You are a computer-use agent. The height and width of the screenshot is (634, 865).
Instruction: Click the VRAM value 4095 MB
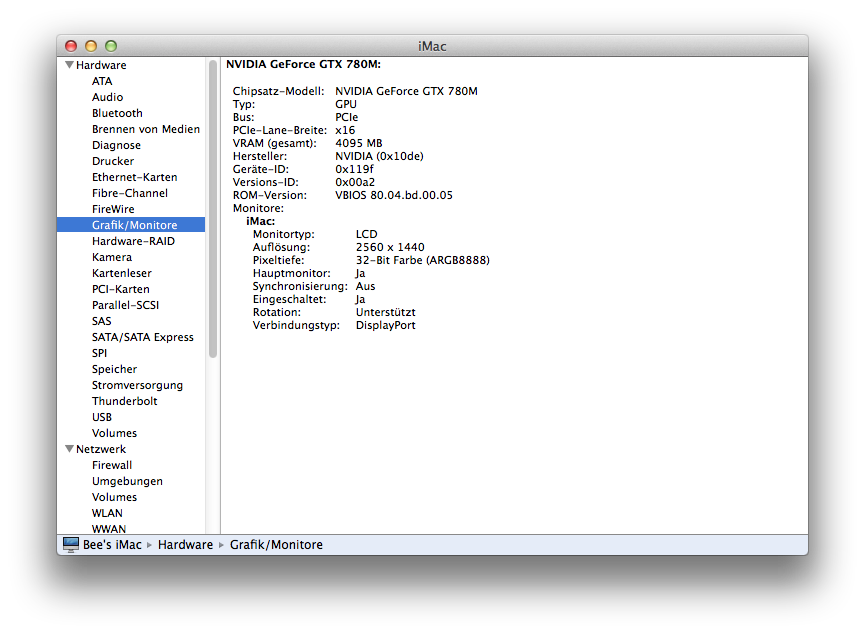(359, 143)
